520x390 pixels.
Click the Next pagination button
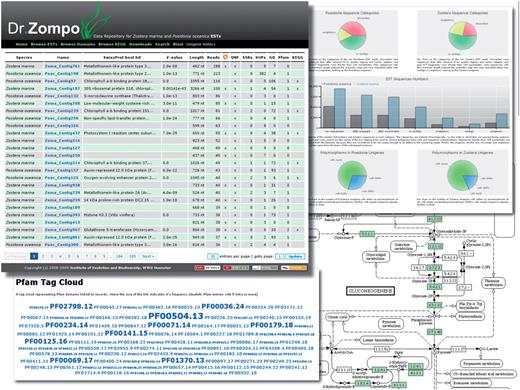click(148, 256)
